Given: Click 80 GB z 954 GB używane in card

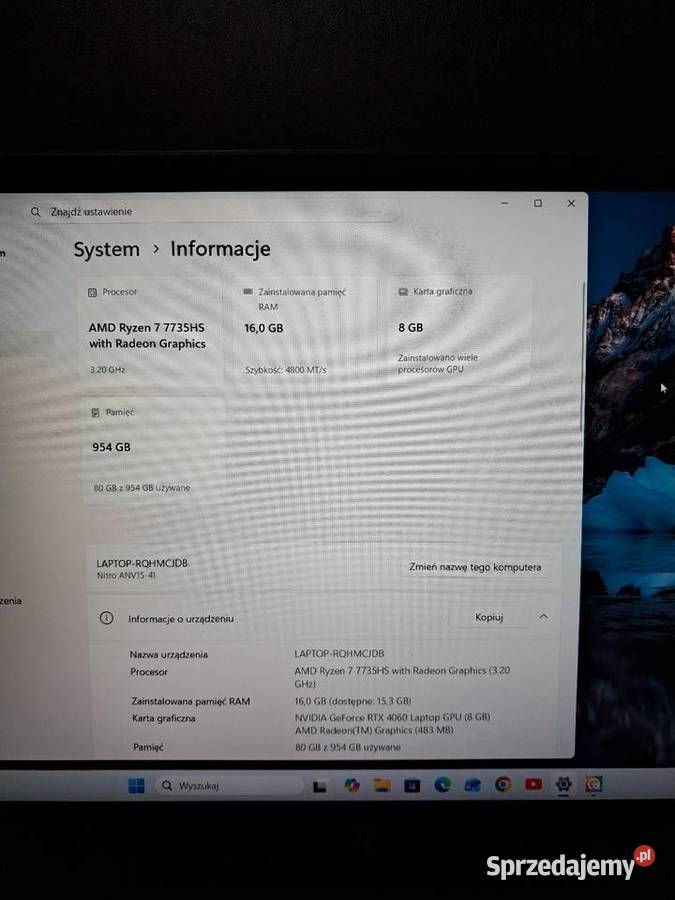Looking at the screenshot, I should point(142,488).
